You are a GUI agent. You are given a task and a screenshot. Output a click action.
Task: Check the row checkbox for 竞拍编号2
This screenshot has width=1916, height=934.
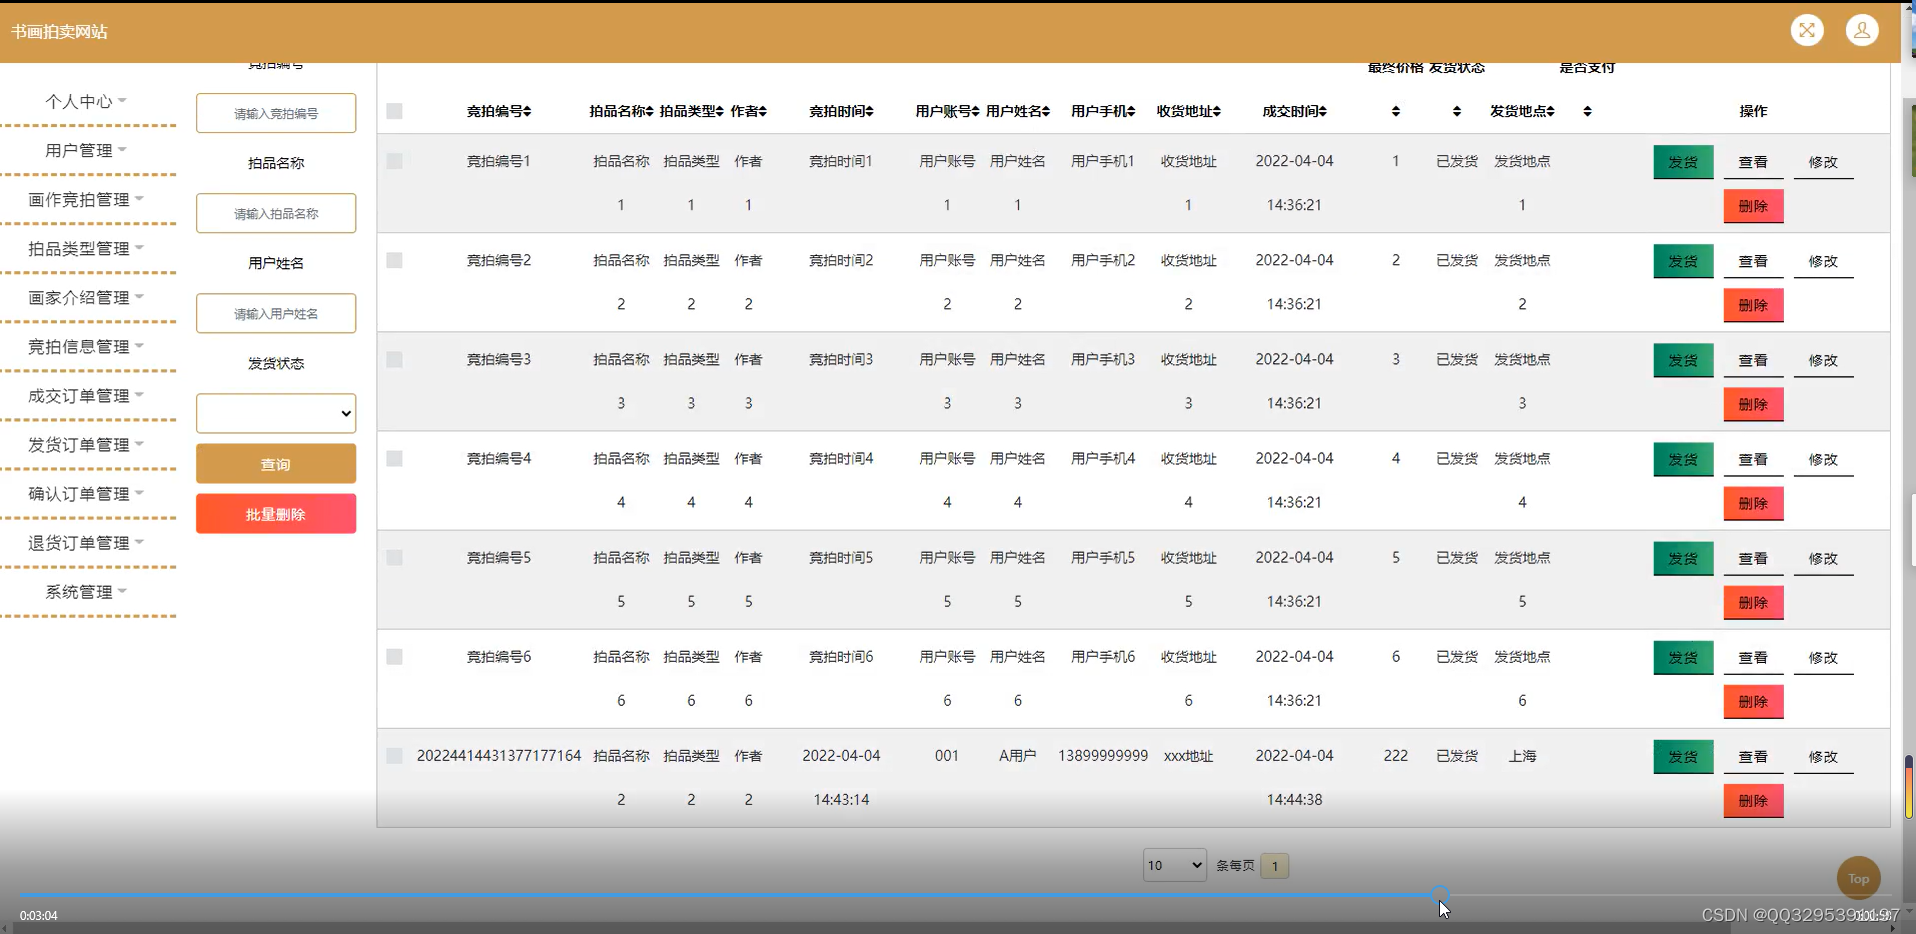(395, 260)
